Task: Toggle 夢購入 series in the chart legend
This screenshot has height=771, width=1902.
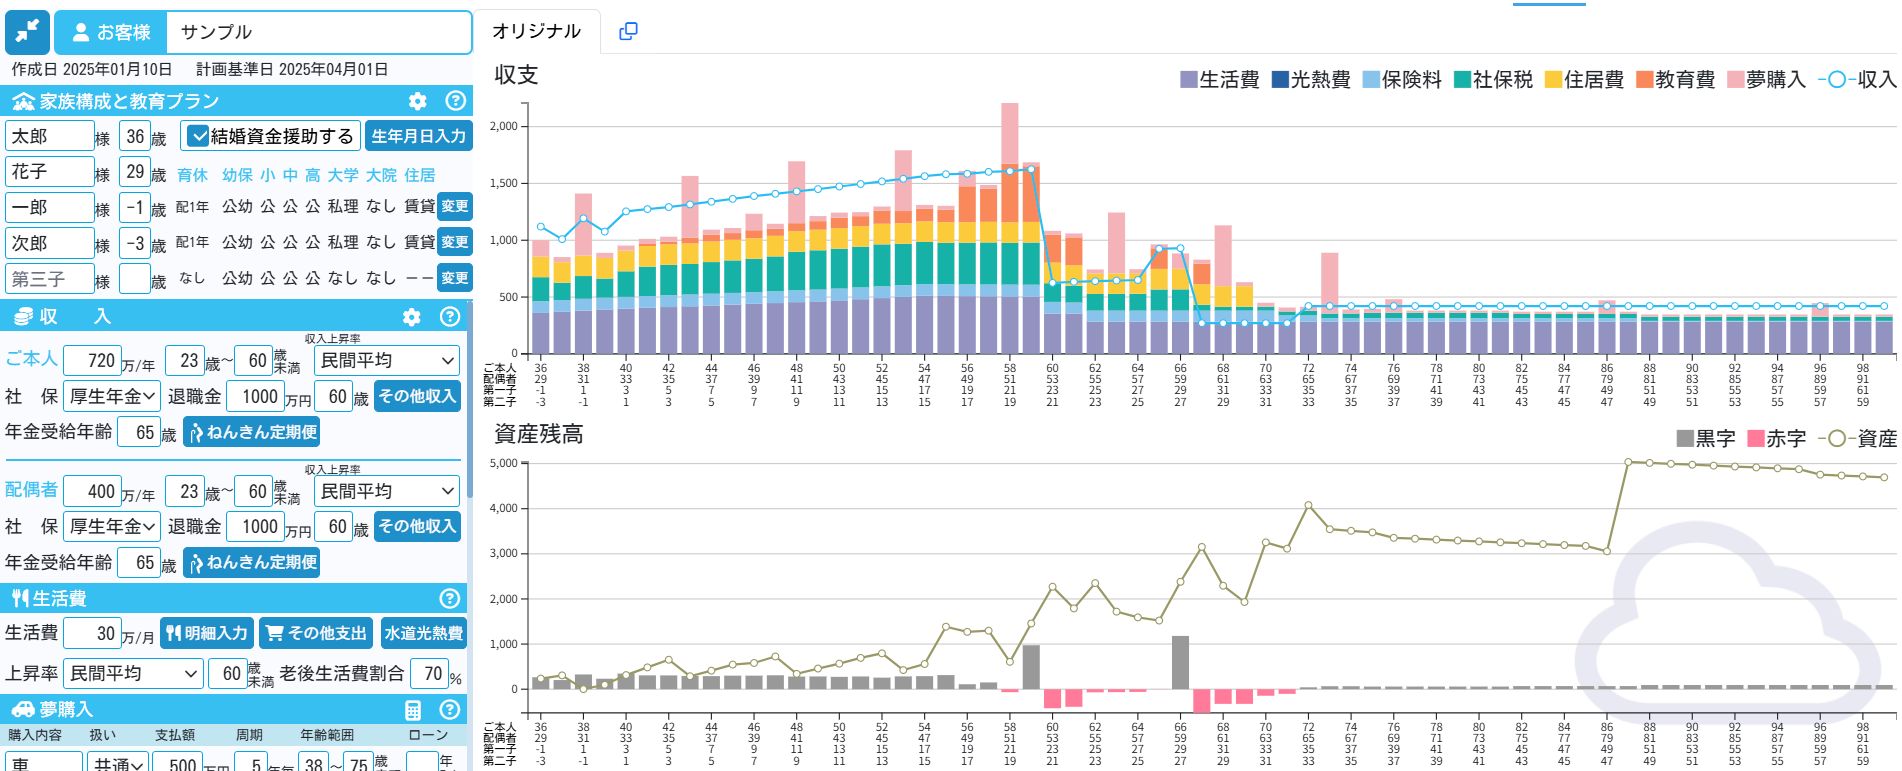Action: pyautogui.click(x=1766, y=79)
